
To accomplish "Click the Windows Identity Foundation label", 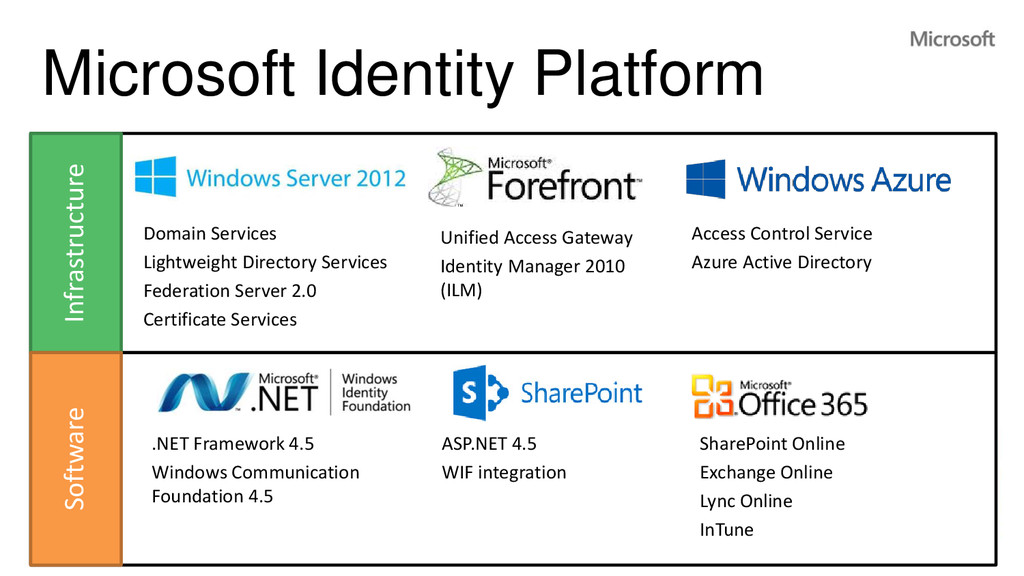I will pyautogui.click(x=376, y=392).
